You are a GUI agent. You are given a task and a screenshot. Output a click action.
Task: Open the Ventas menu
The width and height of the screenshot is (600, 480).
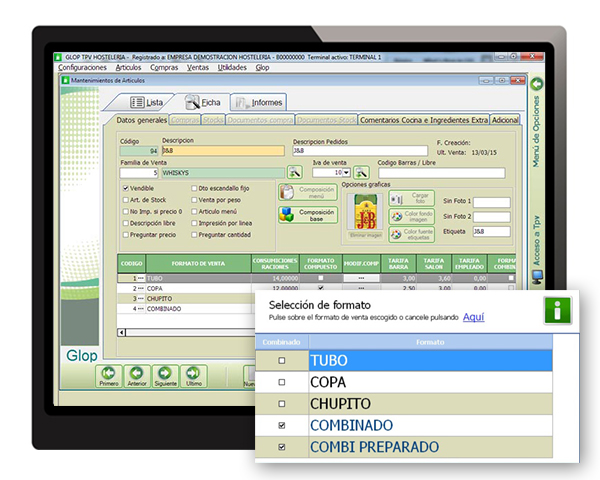(x=198, y=67)
